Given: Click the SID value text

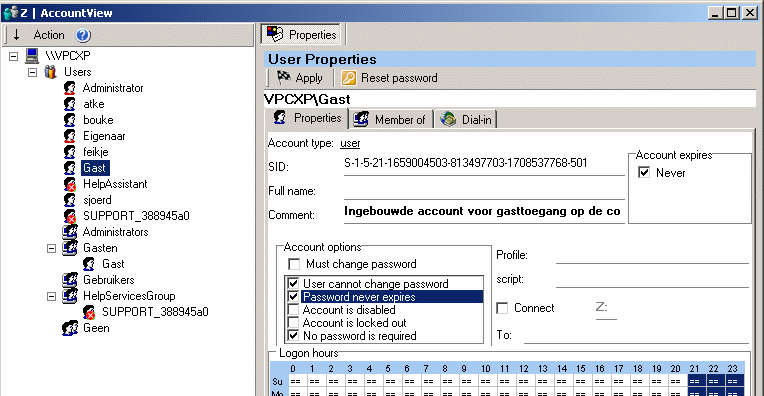Looking at the screenshot, I should [x=465, y=163].
